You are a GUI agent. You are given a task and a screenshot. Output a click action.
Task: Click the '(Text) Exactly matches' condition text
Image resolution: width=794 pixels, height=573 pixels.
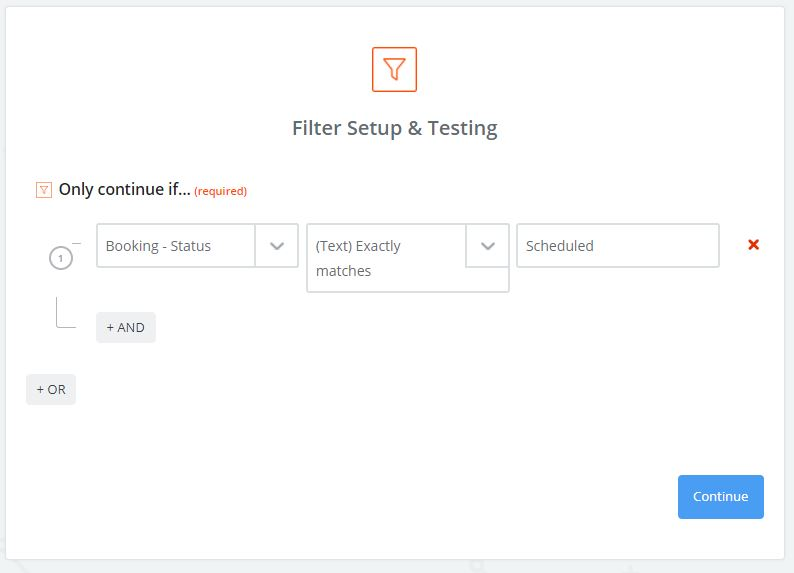coord(385,258)
